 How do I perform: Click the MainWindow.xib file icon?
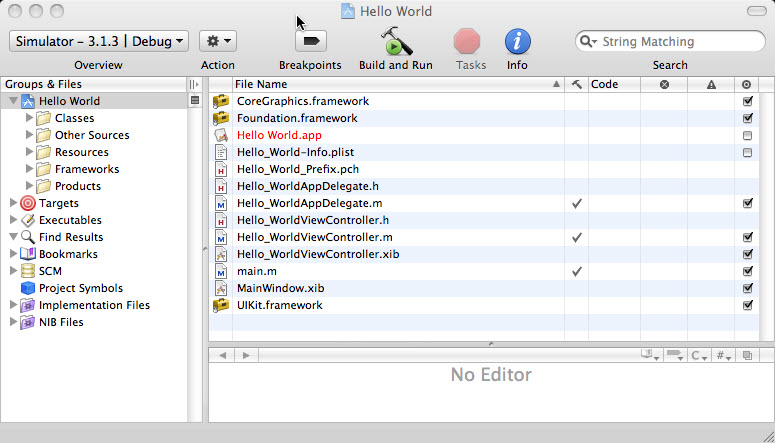point(221,288)
